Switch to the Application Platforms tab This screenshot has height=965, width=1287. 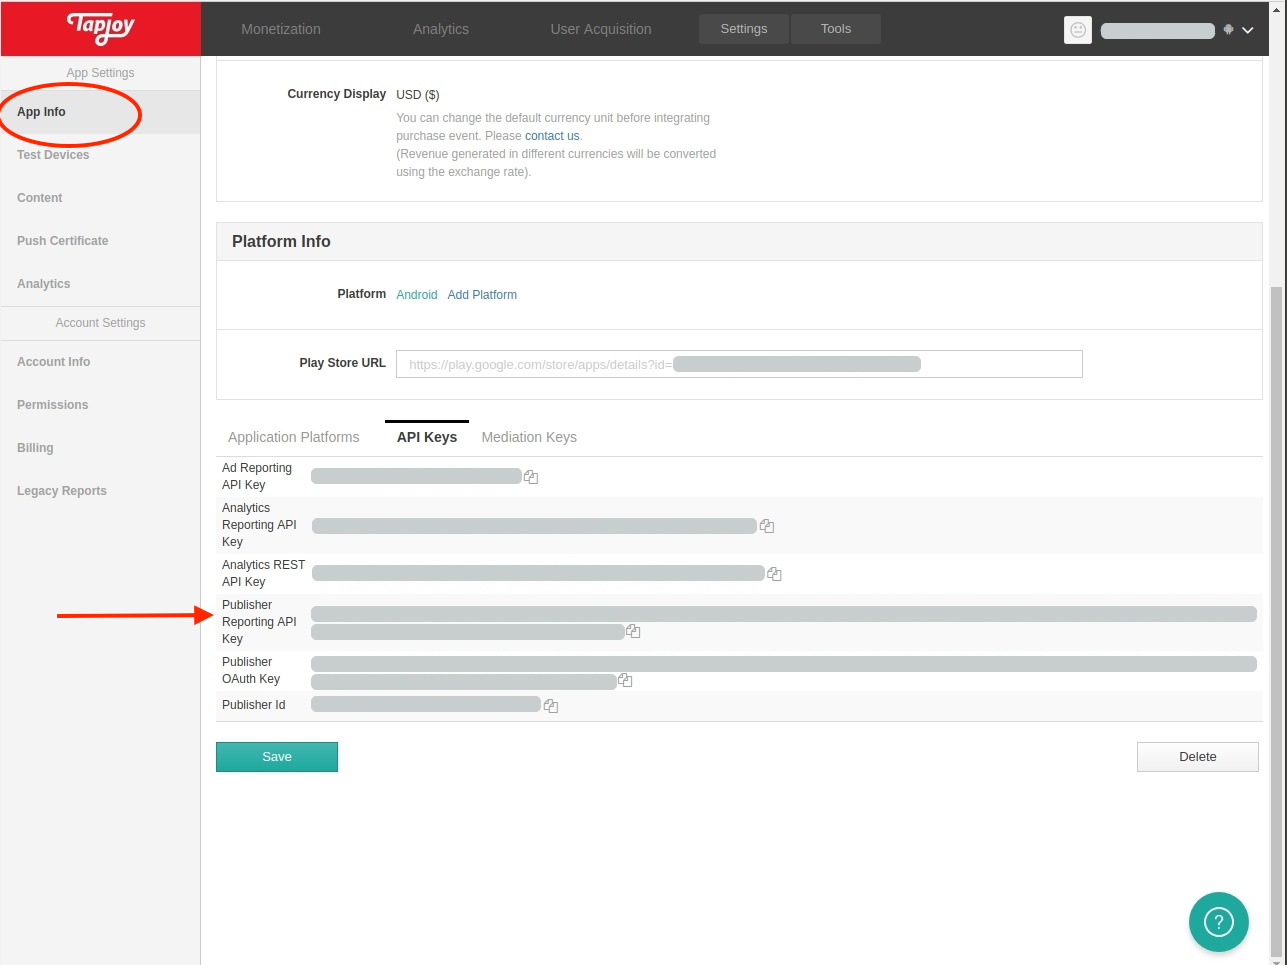(x=293, y=437)
